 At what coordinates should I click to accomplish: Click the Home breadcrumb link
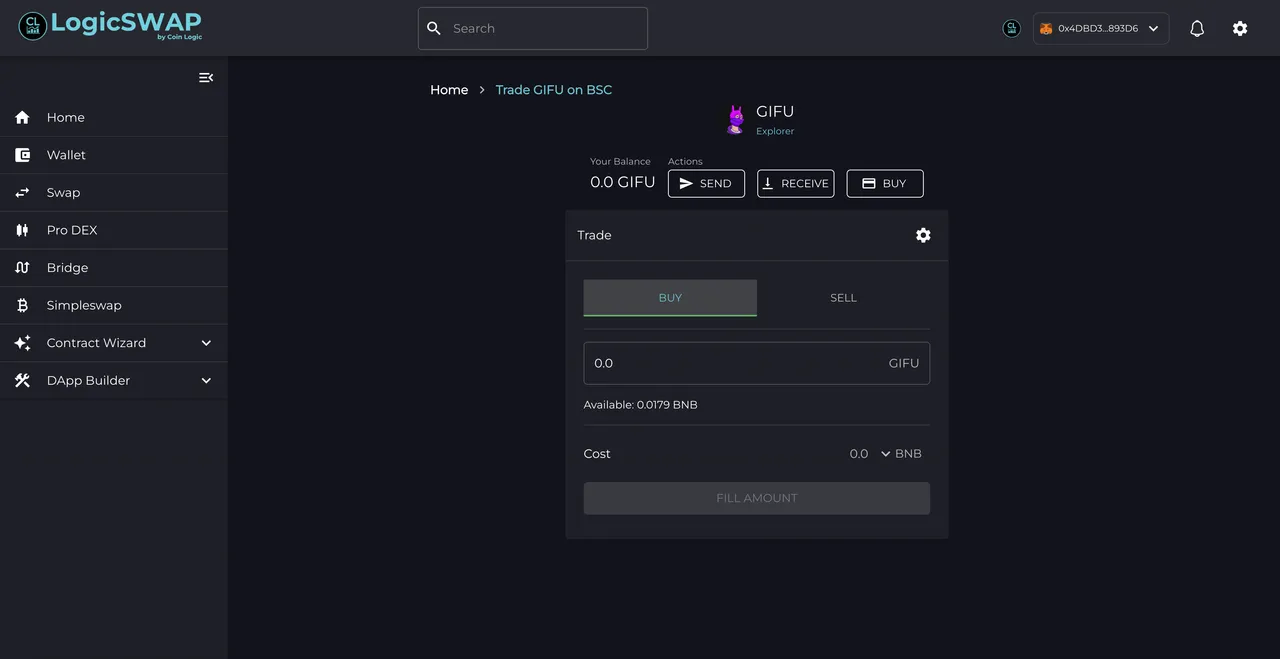tap(449, 90)
